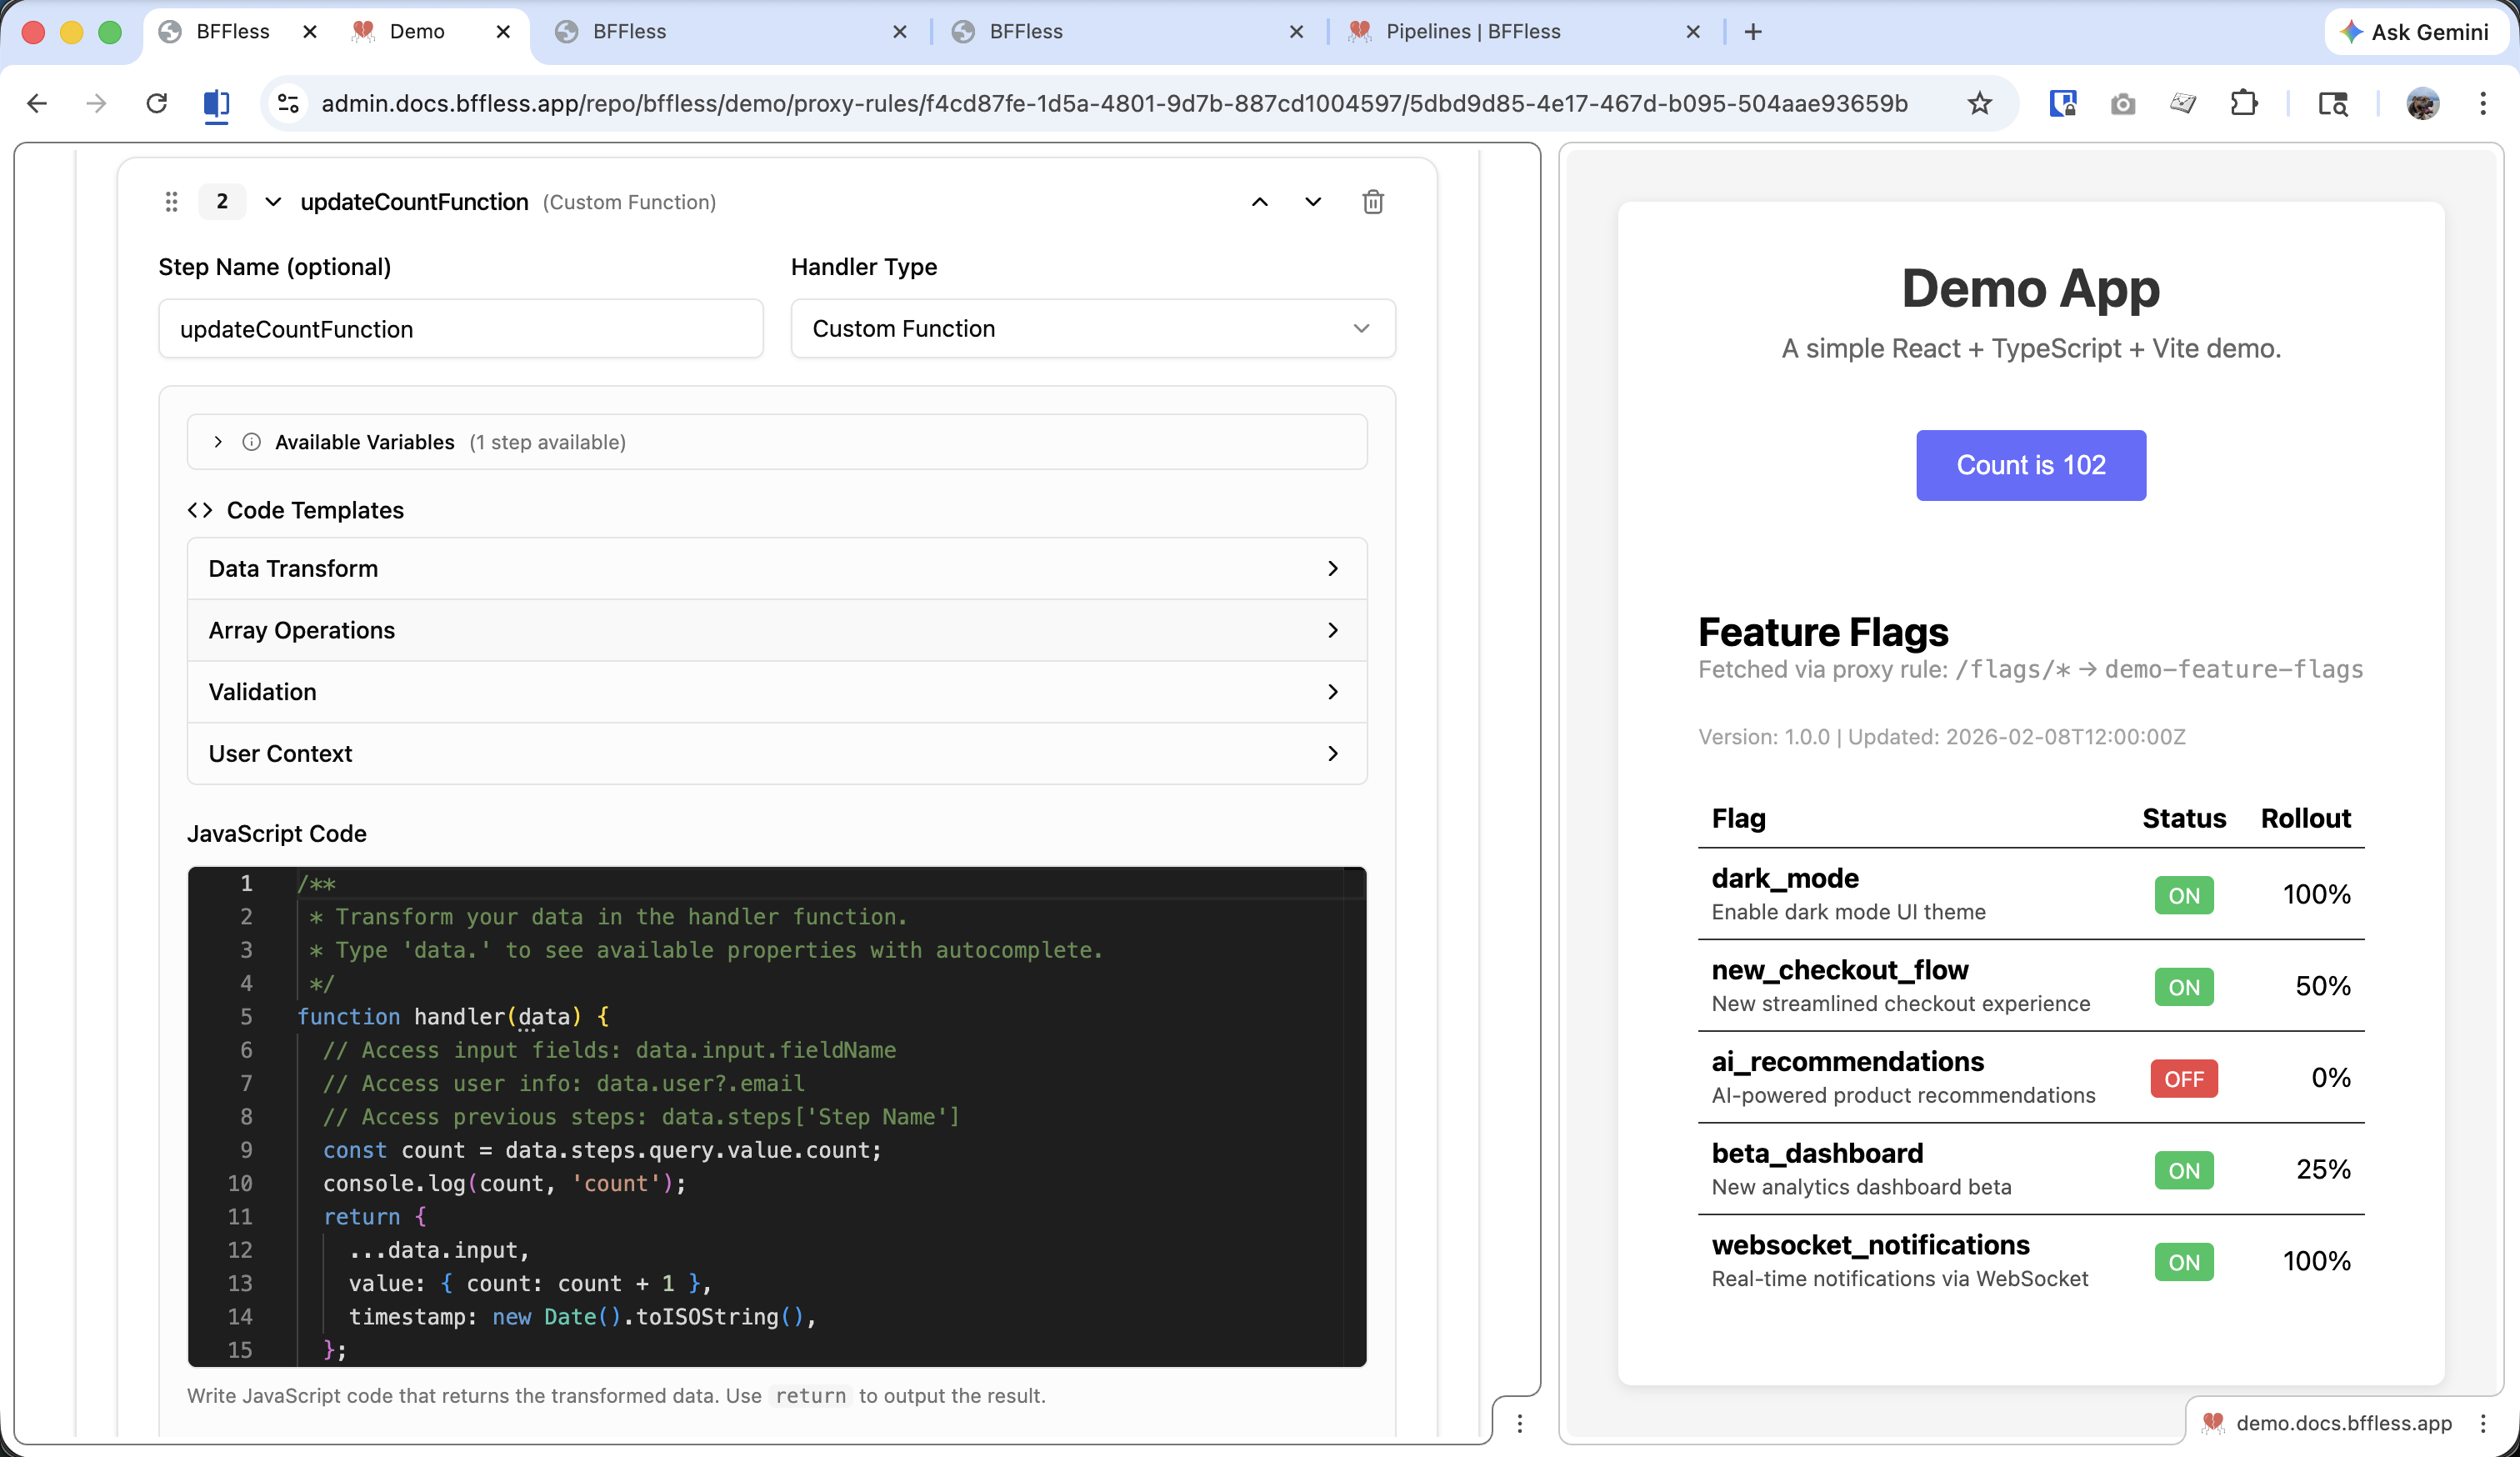Image resolution: width=2520 pixels, height=1457 pixels.
Task: Click the info icon beside Available Variables
Action: (x=252, y=442)
